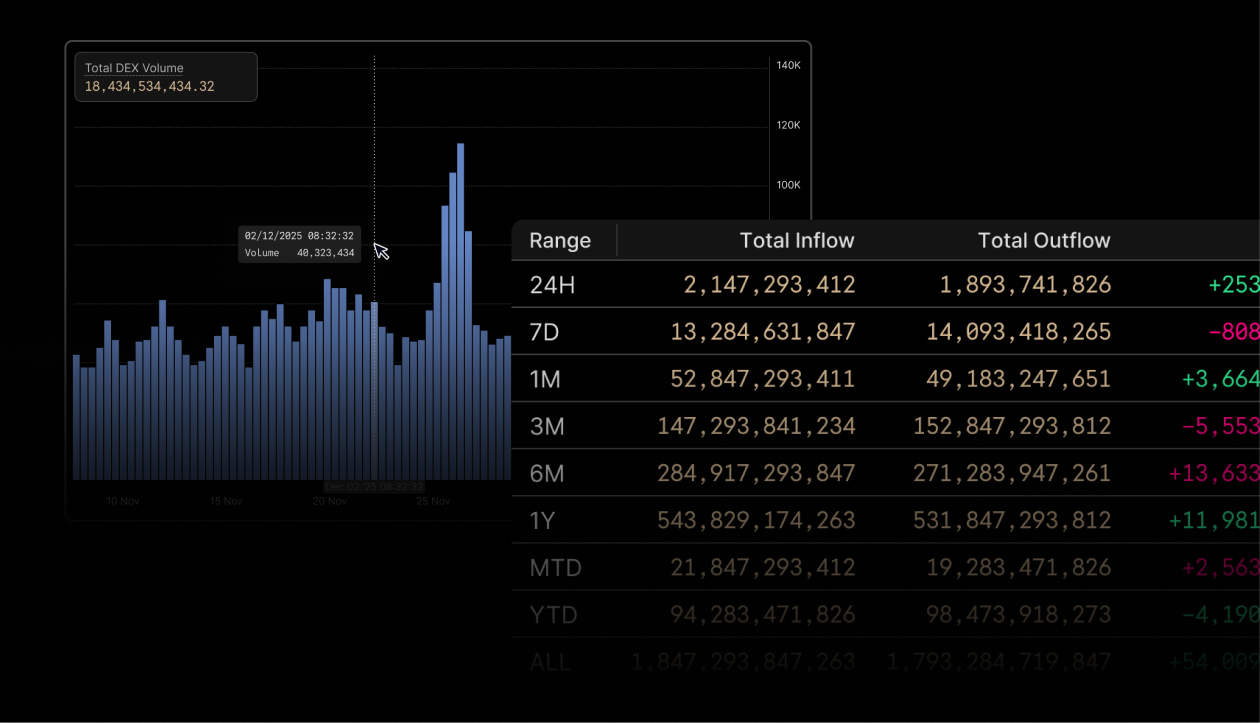Click inflow value 543,829,174,263
1260x723 pixels.
tap(756, 520)
